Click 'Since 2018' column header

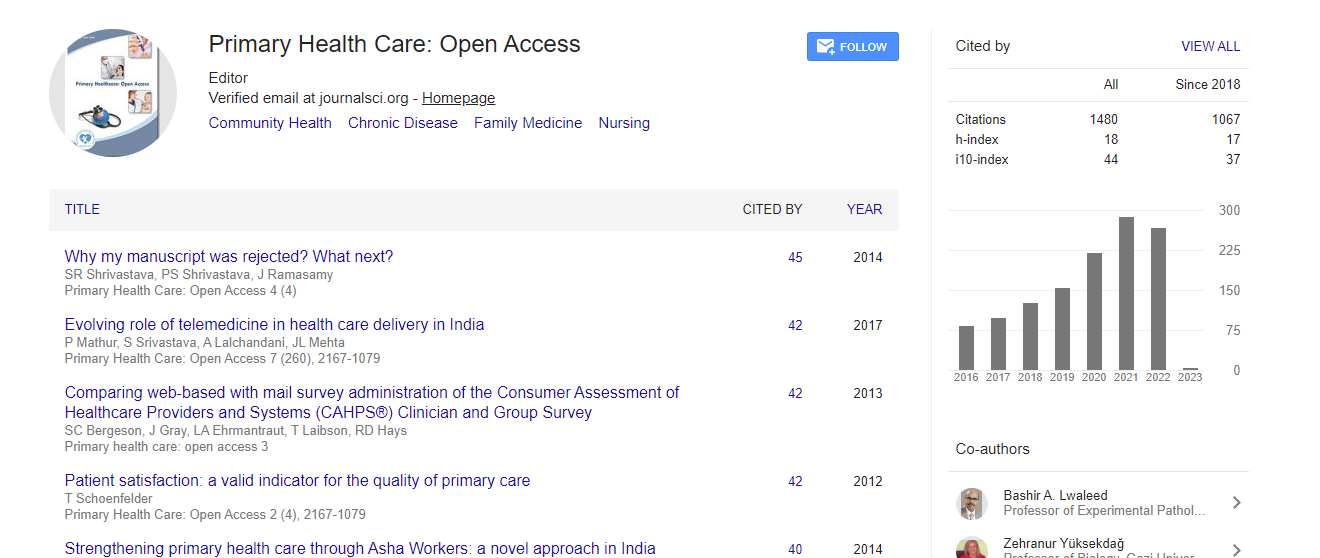pyautogui.click(x=1208, y=84)
